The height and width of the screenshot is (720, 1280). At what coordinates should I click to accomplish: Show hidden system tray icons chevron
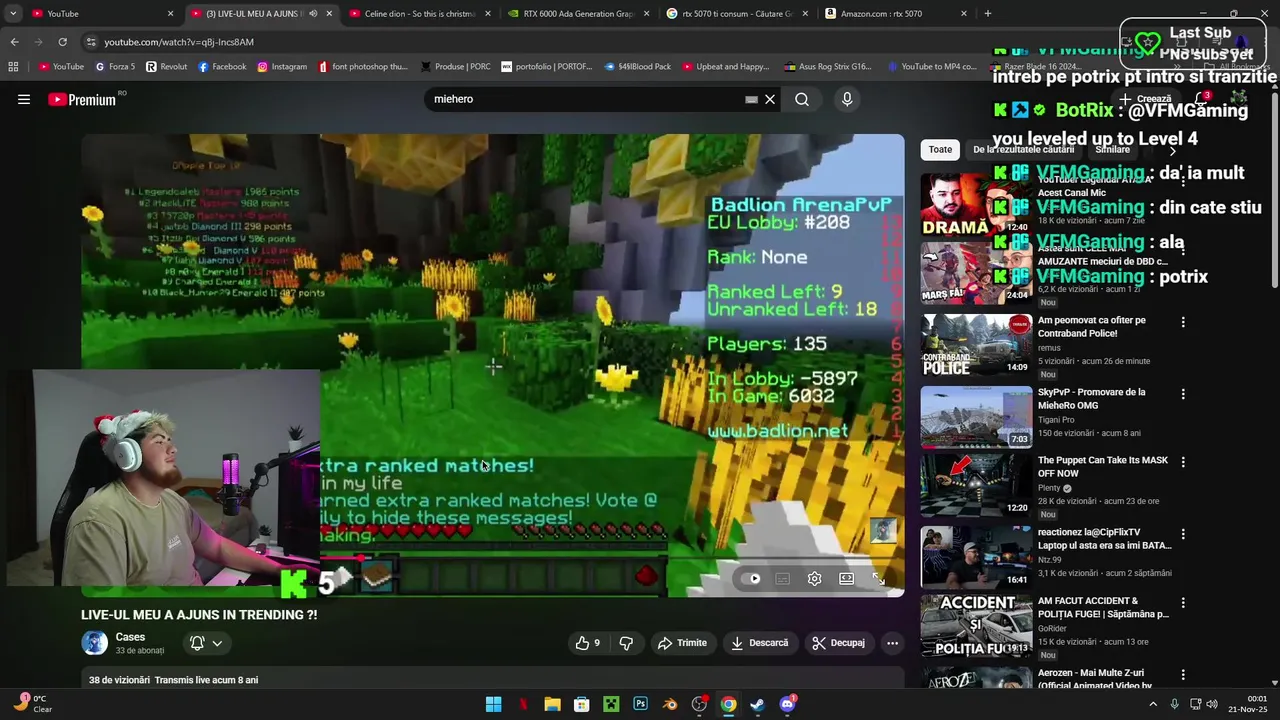click(x=1152, y=705)
